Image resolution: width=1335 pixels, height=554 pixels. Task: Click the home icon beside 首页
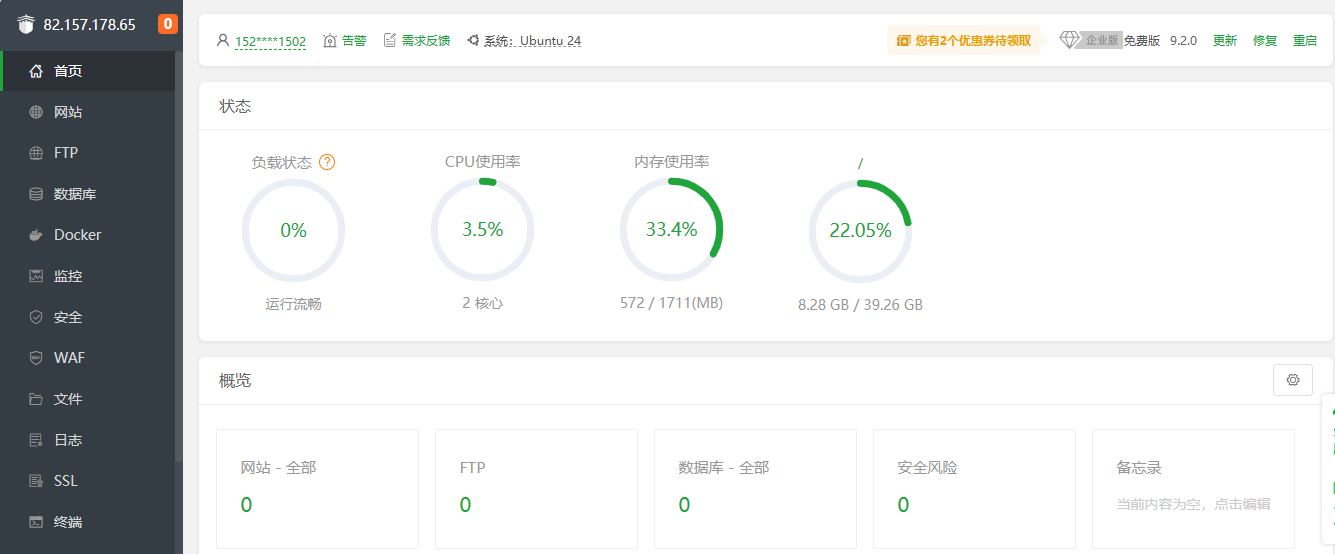[x=36, y=71]
